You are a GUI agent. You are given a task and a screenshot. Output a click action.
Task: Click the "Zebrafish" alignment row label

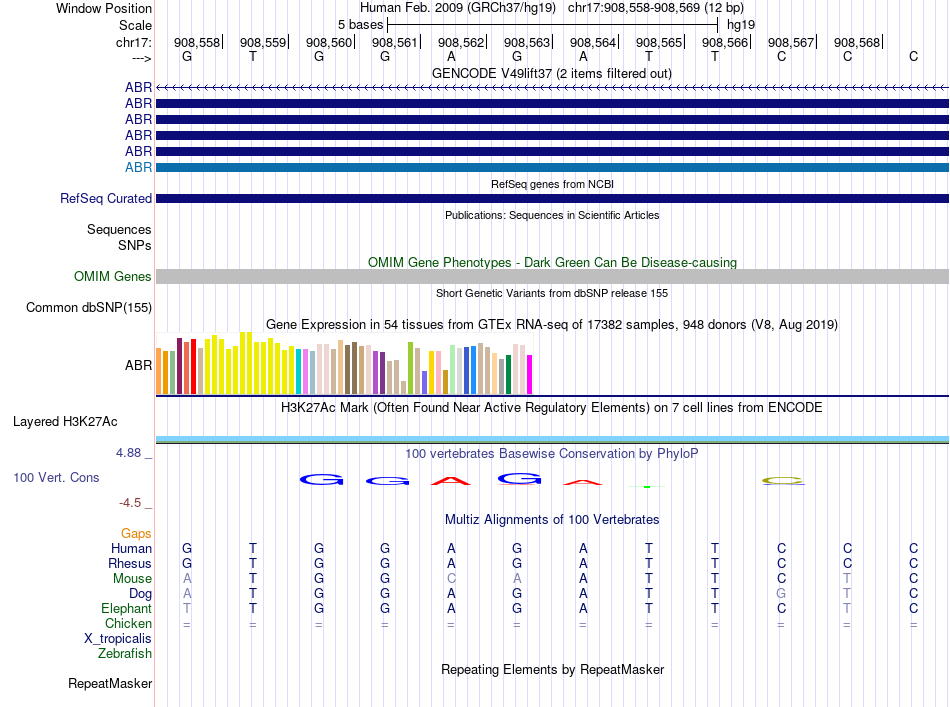(125, 654)
